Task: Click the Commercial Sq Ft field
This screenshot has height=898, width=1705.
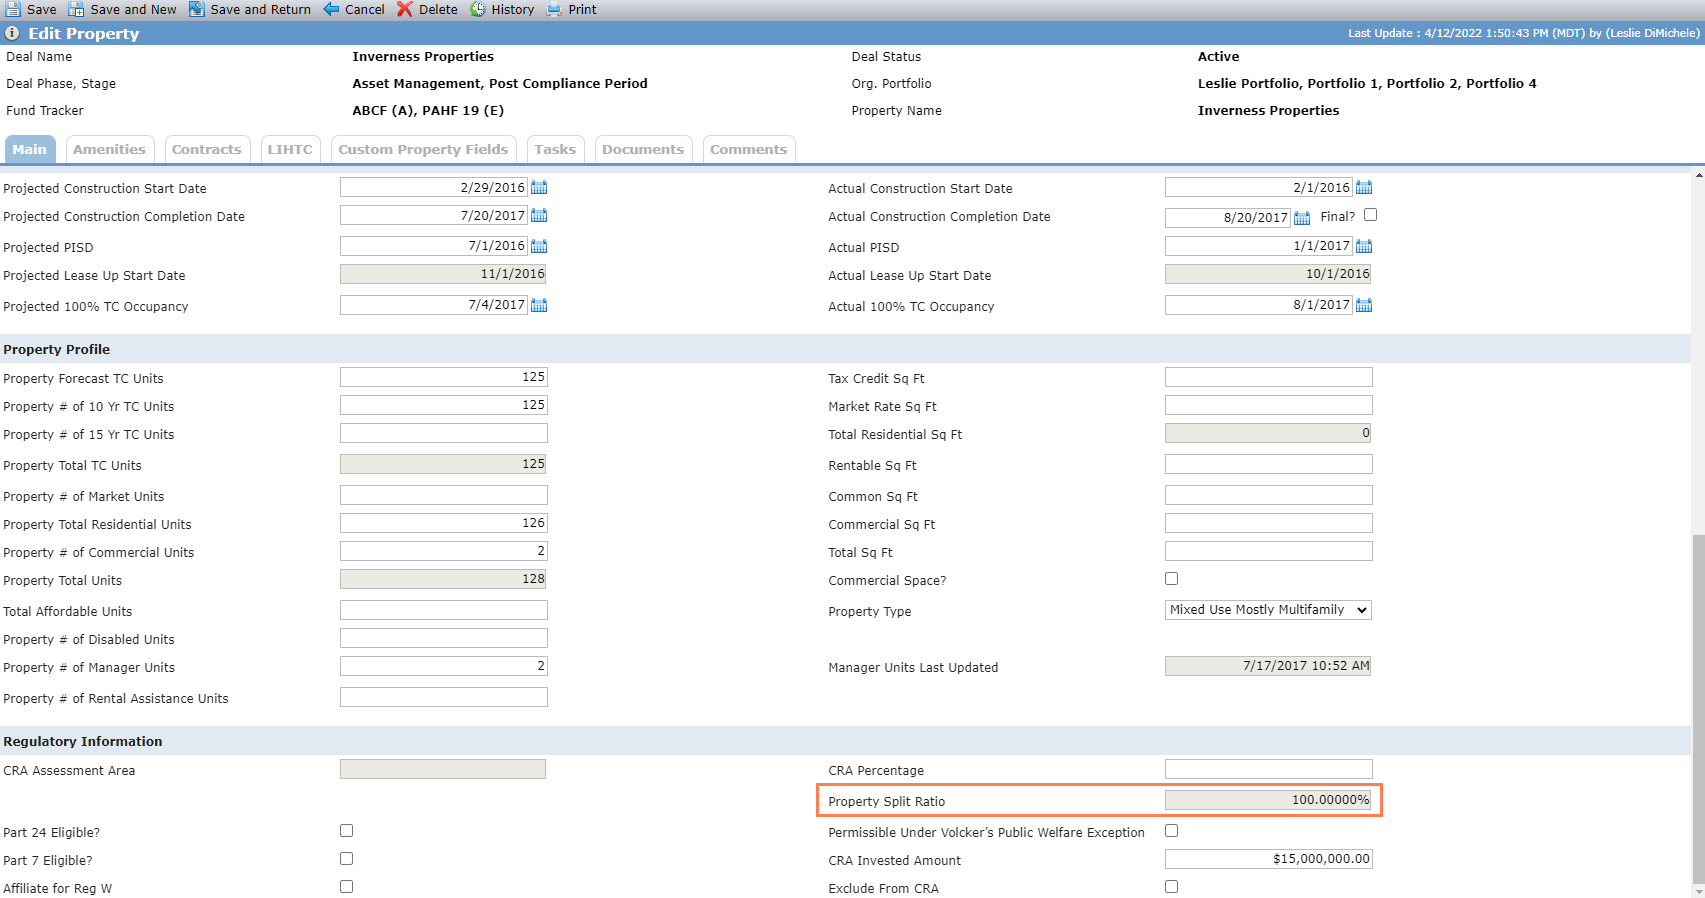Action: click(x=1269, y=523)
